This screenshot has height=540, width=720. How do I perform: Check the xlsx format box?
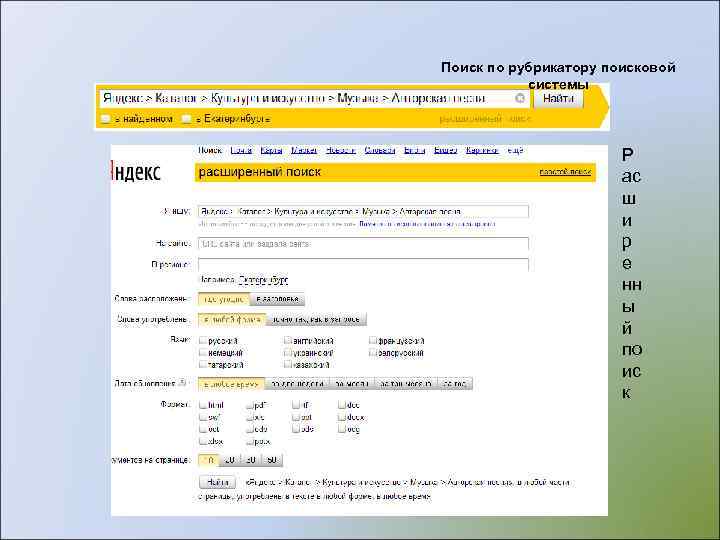[202, 440]
